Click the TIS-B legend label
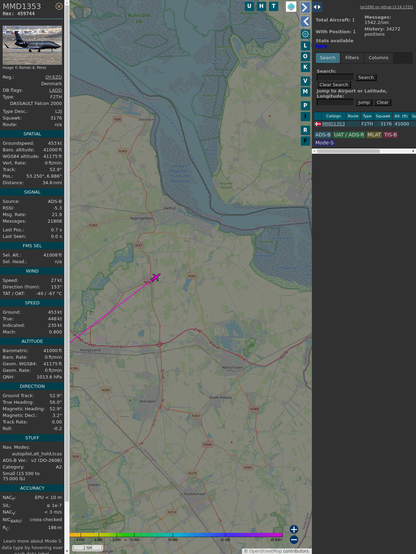416x554 pixels. pos(390,135)
